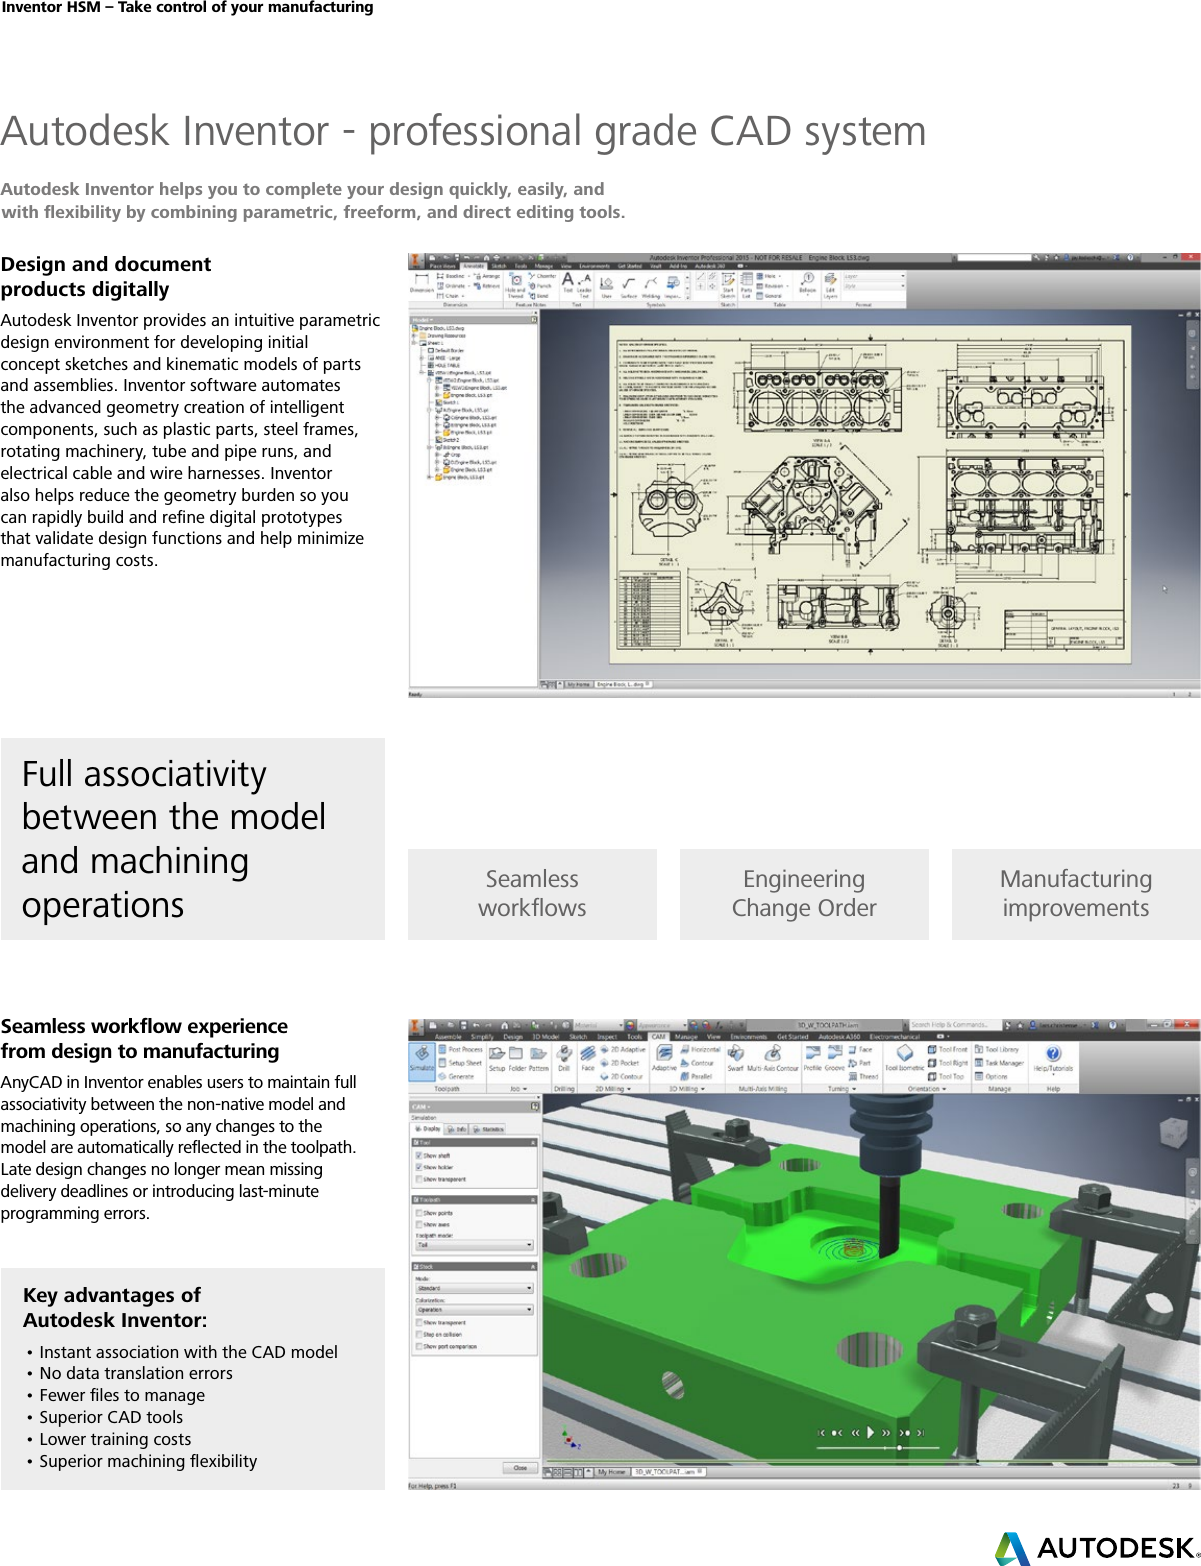This screenshot has height=1566, width=1201.
Task: Select the Simulate tool in the CAM ribbon
Action: (421, 1057)
